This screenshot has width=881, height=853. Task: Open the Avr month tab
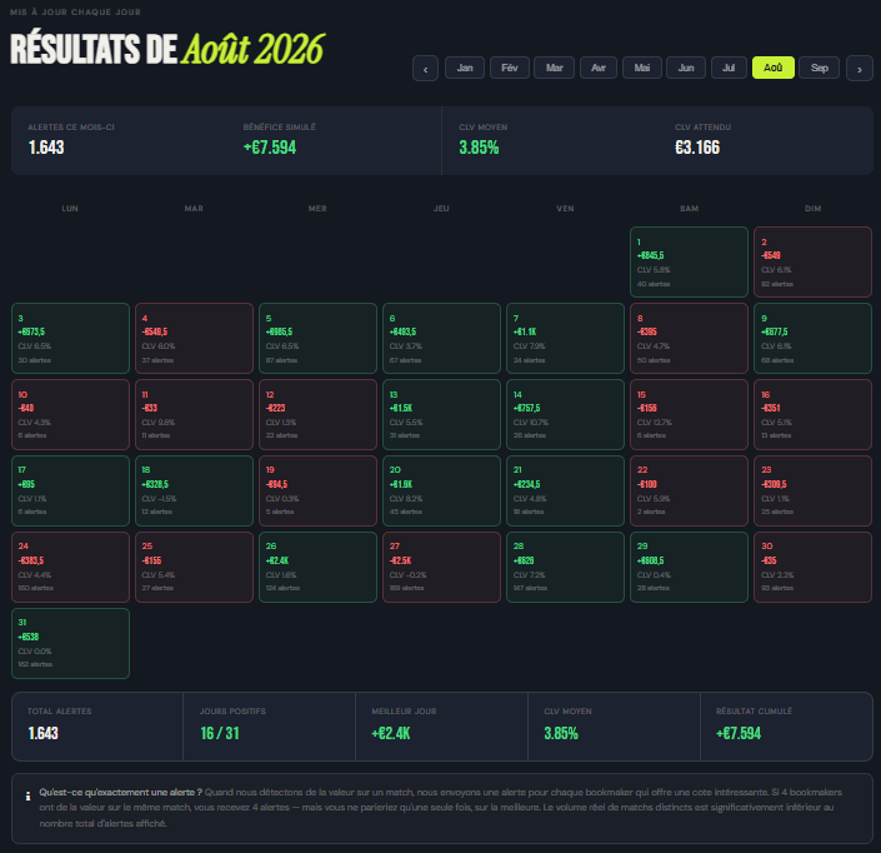pyautogui.click(x=598, y=68)
